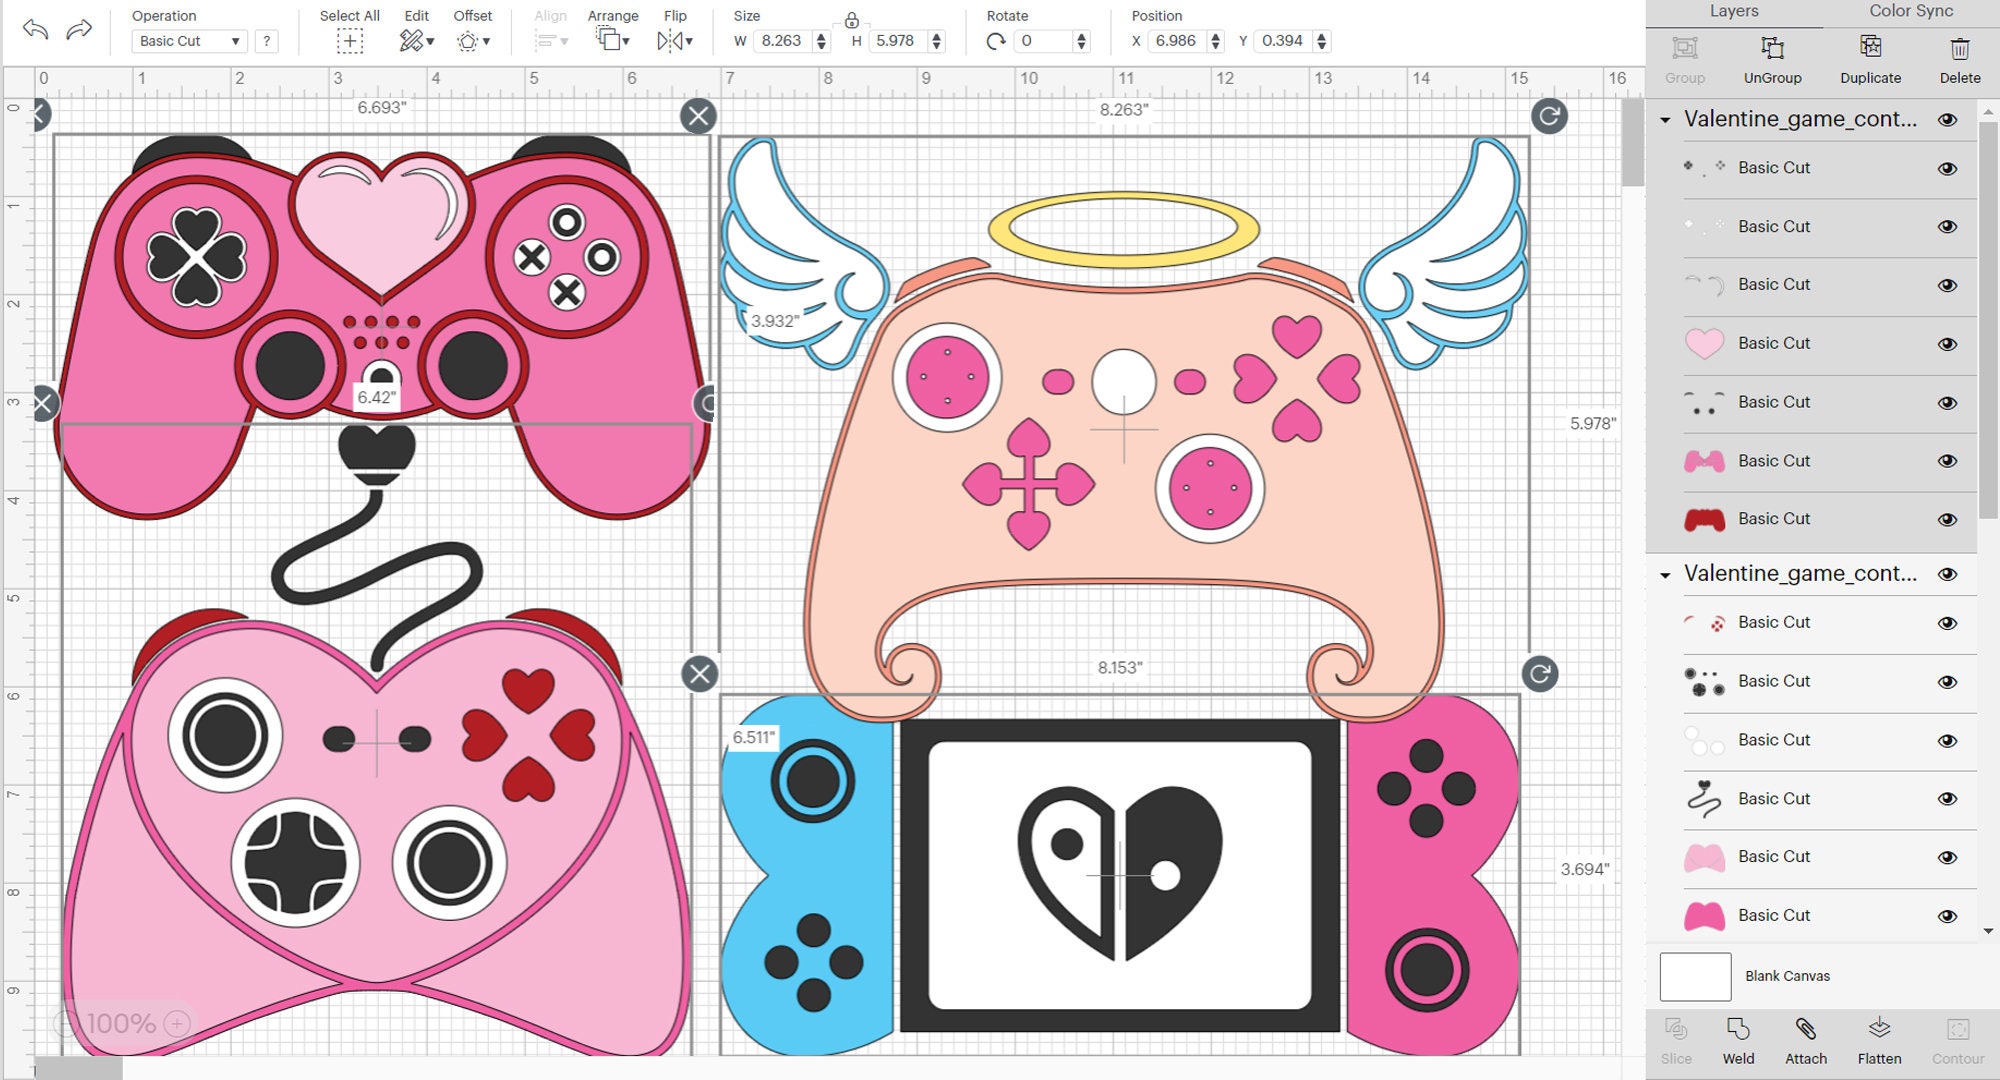2000x1080 pixels.
Task: Toggle the size aspect ratio lock
Action: click(852, 19)
